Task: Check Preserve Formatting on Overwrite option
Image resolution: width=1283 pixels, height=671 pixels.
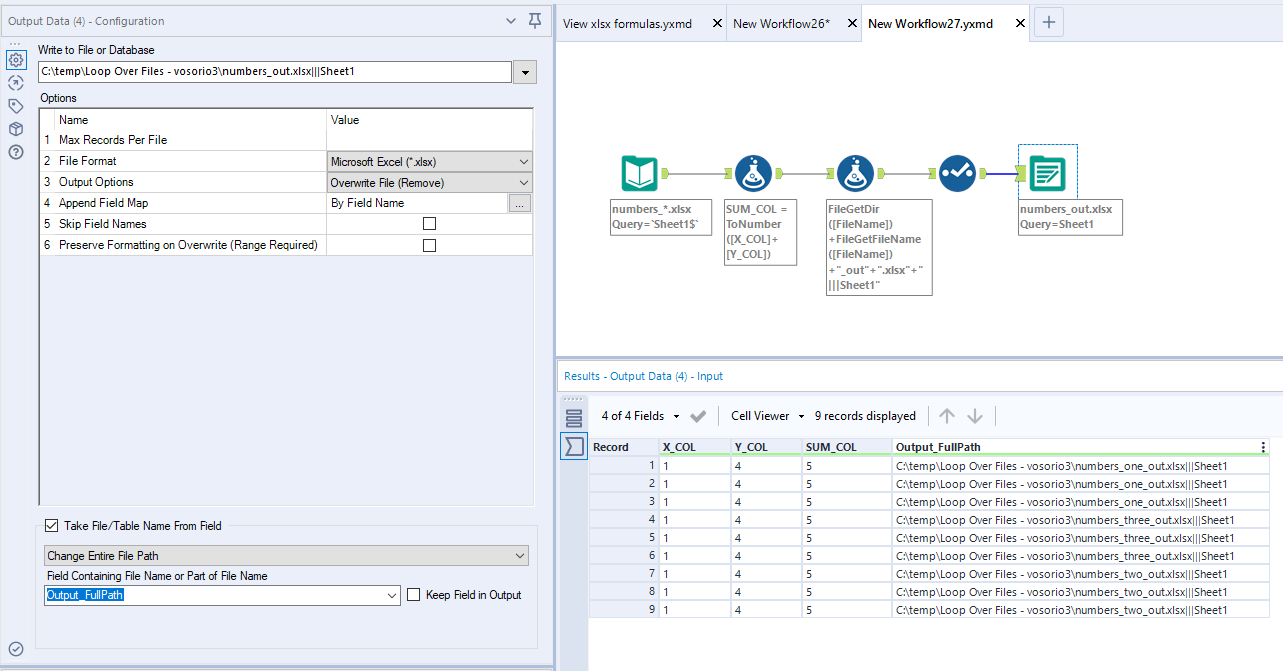Action: click(429, 245)
